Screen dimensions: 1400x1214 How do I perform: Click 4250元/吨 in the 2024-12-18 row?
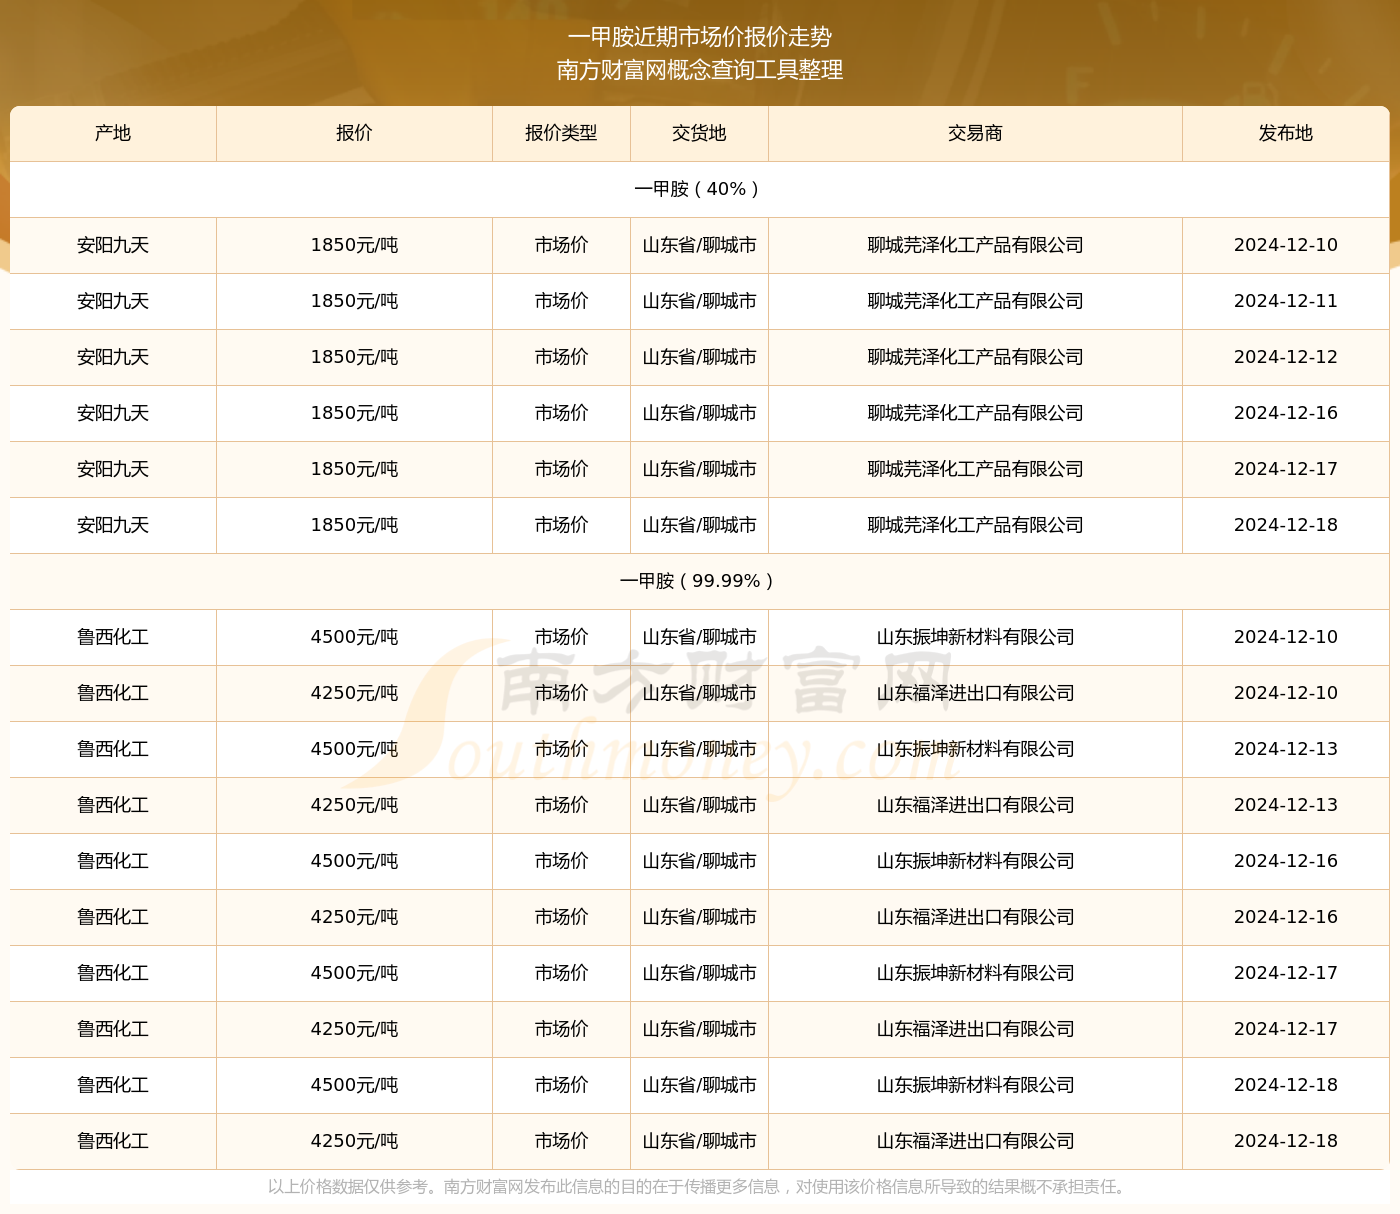tap(354, 1141)
